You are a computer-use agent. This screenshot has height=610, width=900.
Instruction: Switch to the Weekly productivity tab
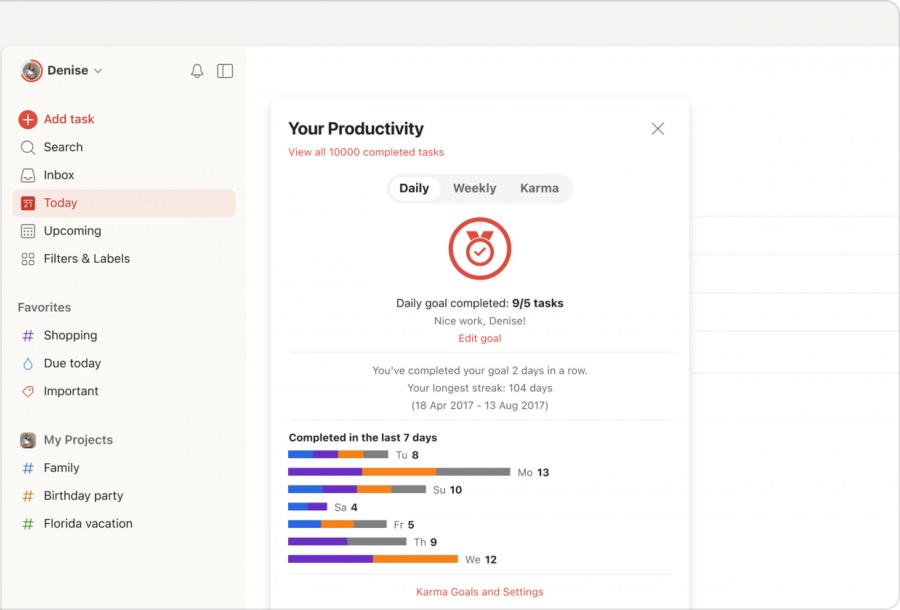(474, 188)
